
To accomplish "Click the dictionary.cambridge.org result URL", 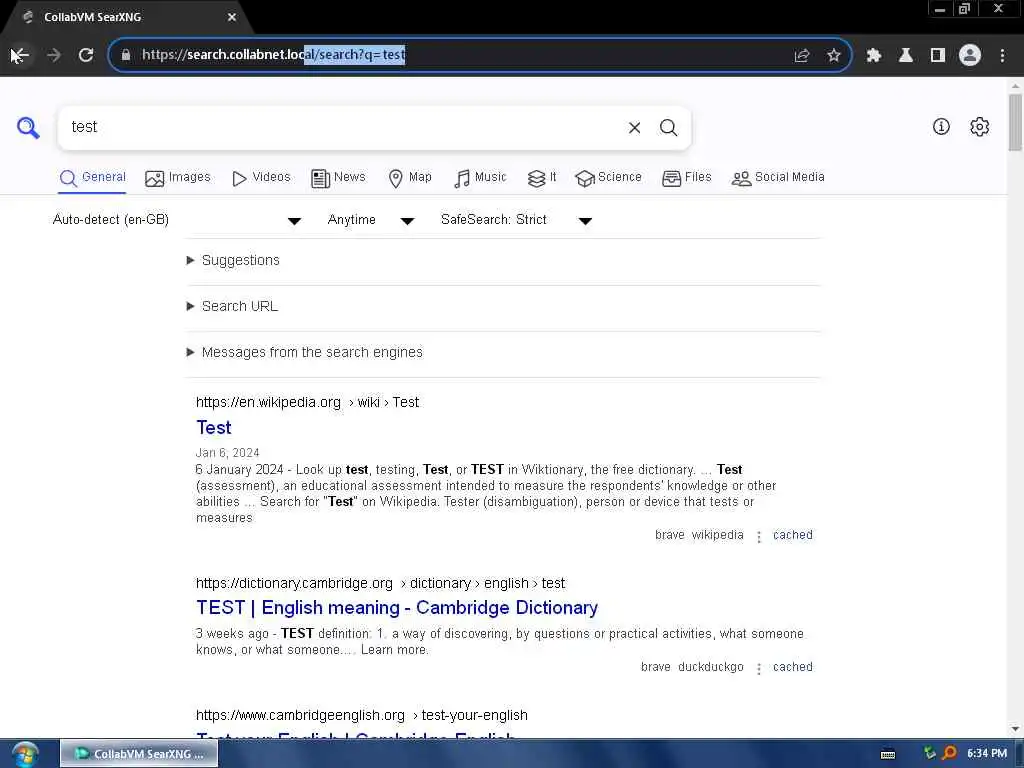I will coord(381,584).
